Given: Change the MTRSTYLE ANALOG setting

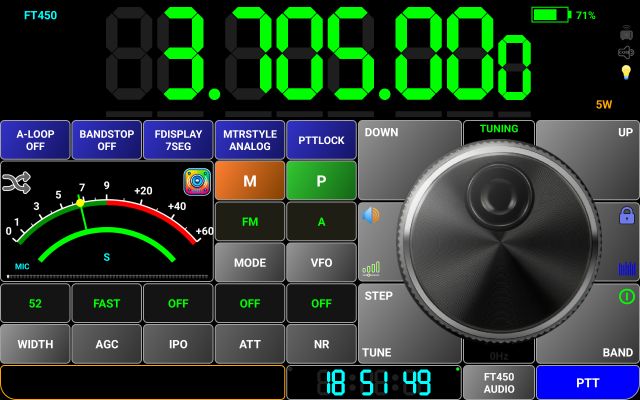Looking at the screenshot, I should 249,140.
